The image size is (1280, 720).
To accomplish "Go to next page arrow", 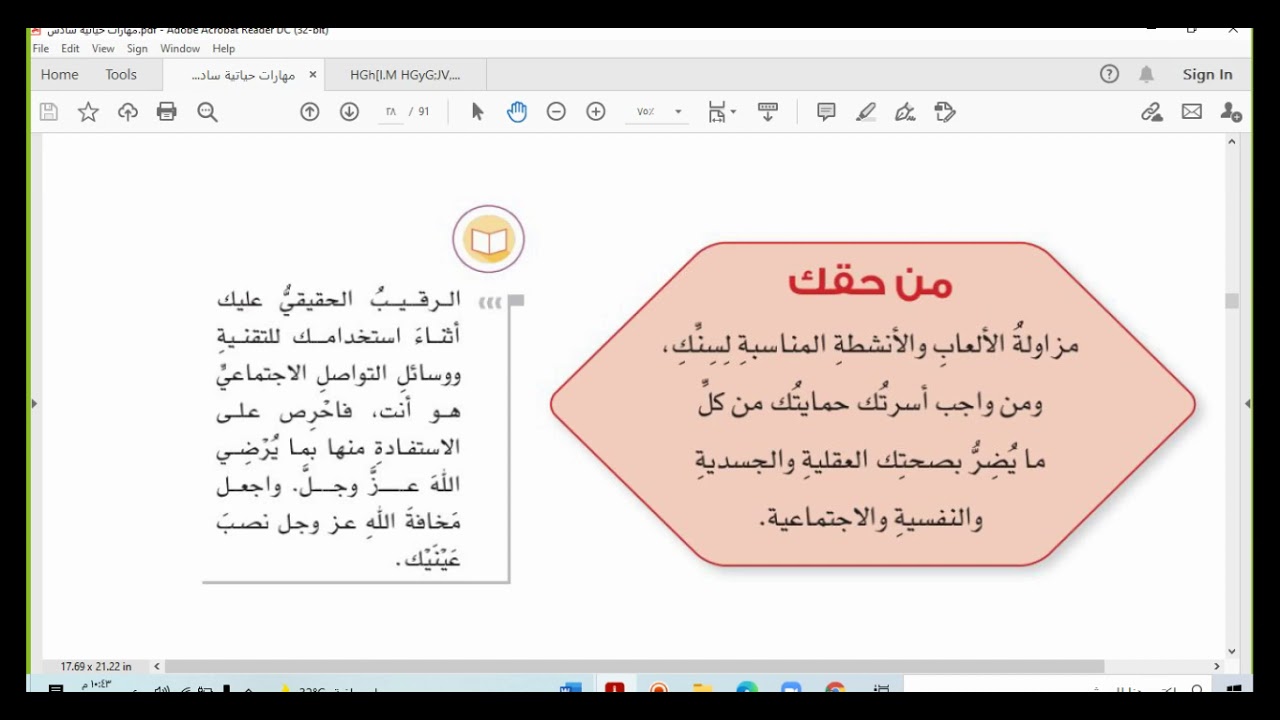I will (349, 112).
